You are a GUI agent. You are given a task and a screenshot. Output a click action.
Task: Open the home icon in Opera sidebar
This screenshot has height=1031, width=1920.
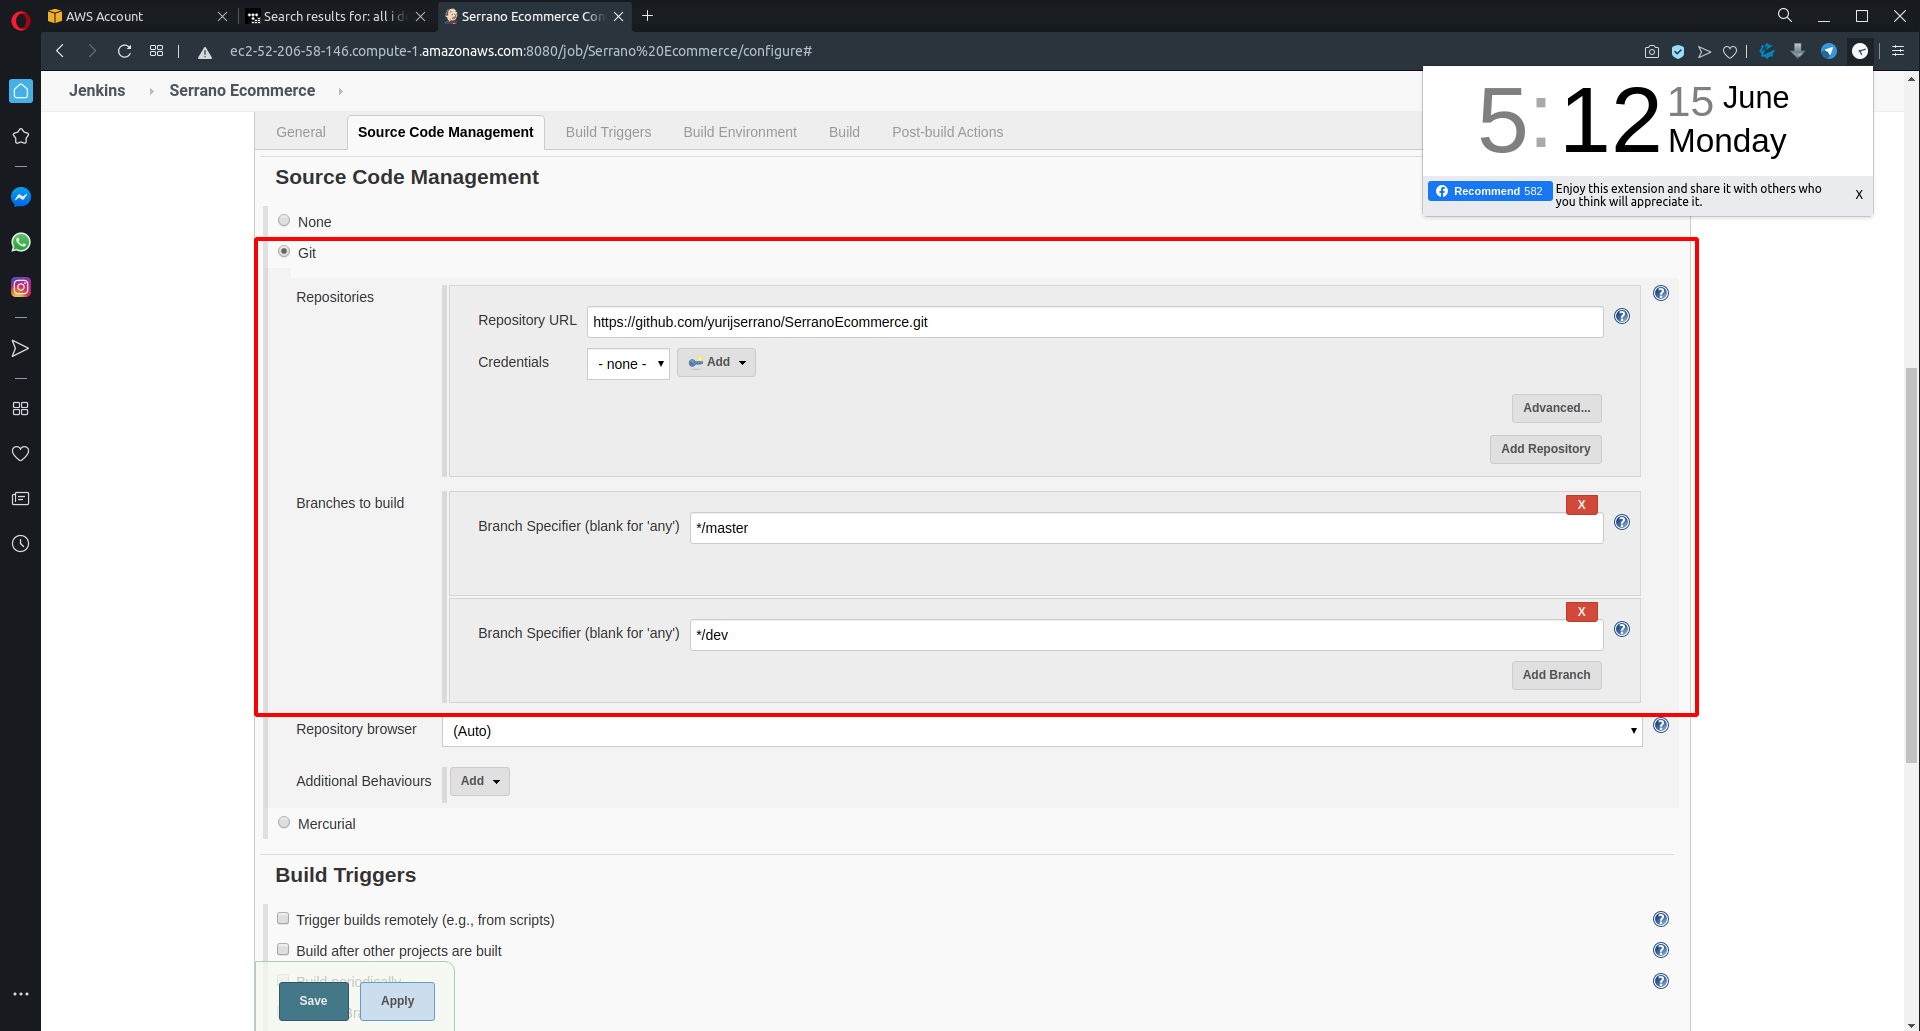20,91
